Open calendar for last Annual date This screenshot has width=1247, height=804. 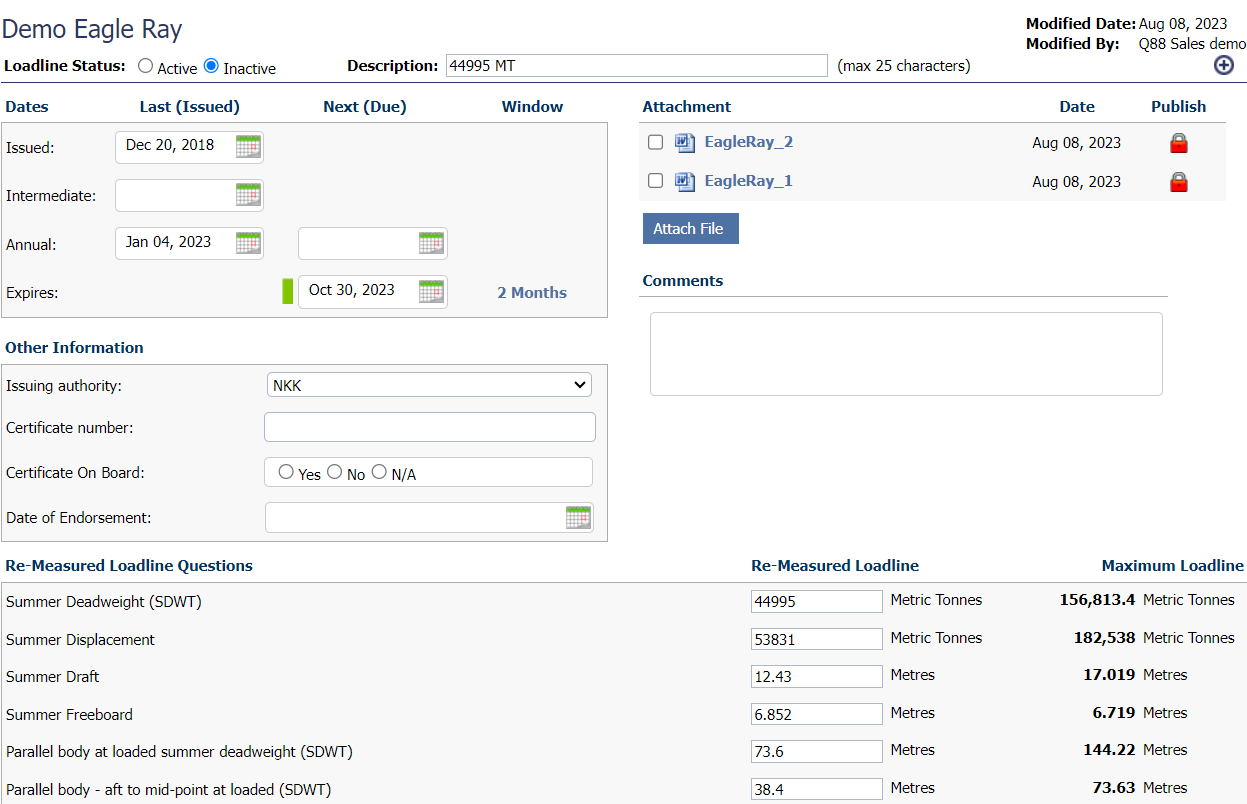coord(248,243)
